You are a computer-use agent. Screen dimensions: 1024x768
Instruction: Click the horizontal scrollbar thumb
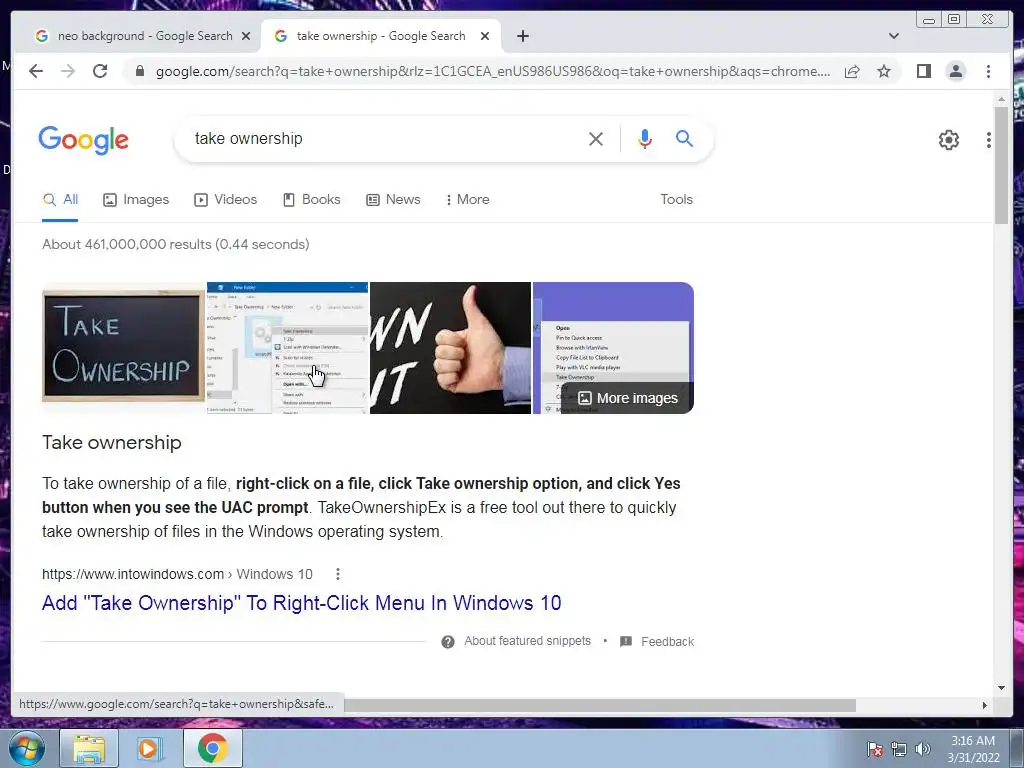[600, 705]
